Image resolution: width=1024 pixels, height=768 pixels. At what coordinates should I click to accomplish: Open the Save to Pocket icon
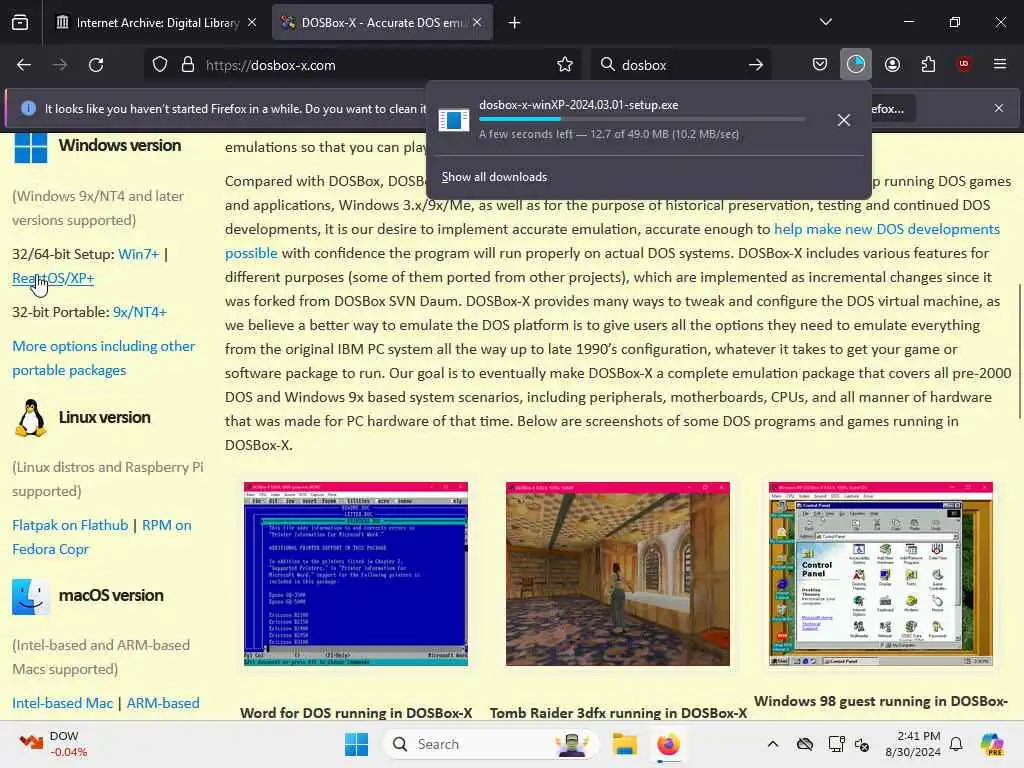click(x=820, y=64)
